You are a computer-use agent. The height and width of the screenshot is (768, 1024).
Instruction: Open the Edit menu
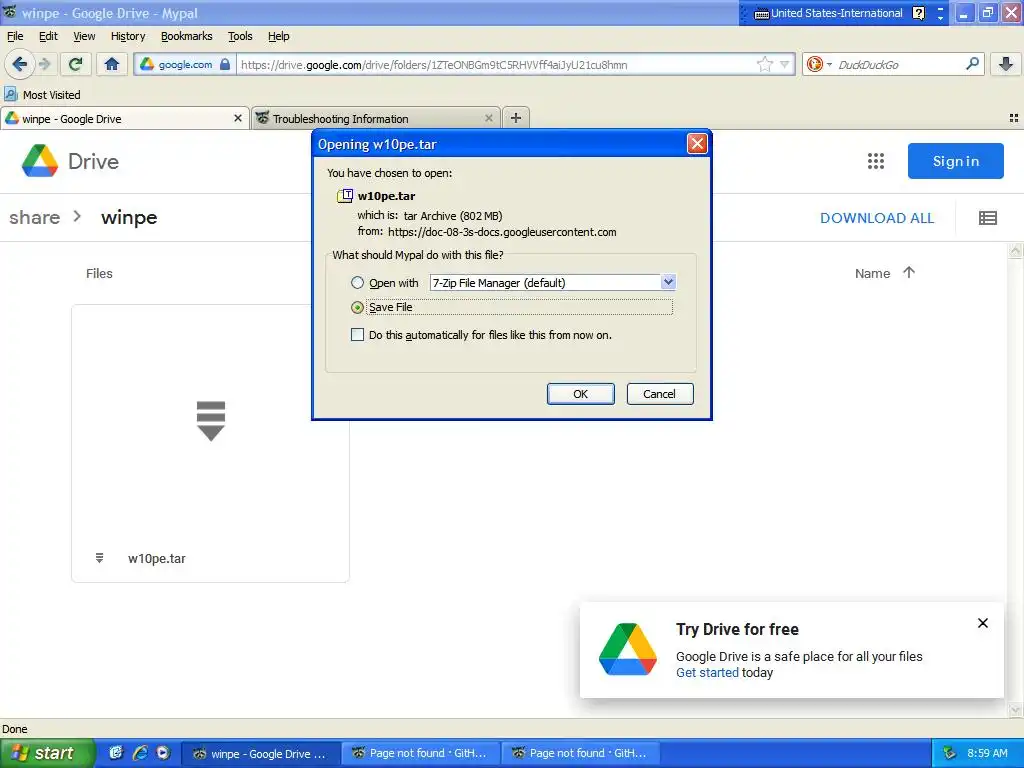pyautogui.click(x=48, y=36)
